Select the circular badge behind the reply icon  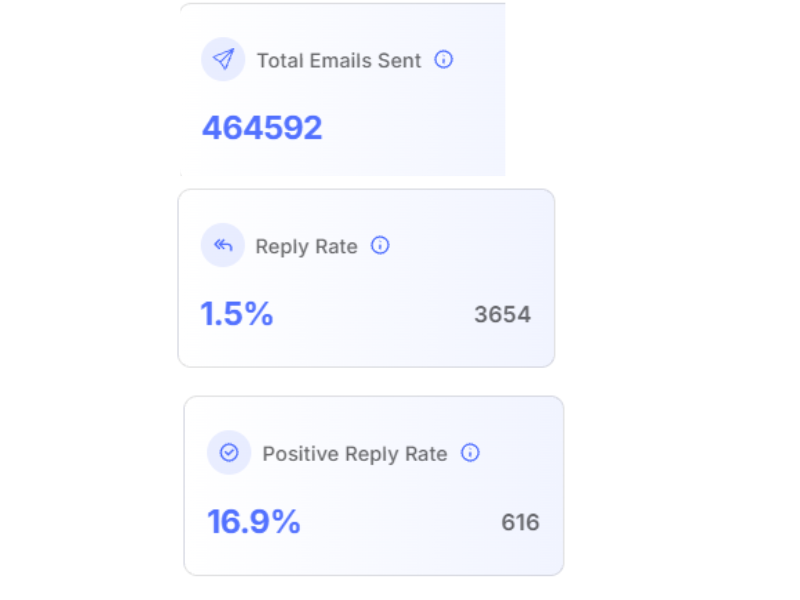tap(222, 245)
